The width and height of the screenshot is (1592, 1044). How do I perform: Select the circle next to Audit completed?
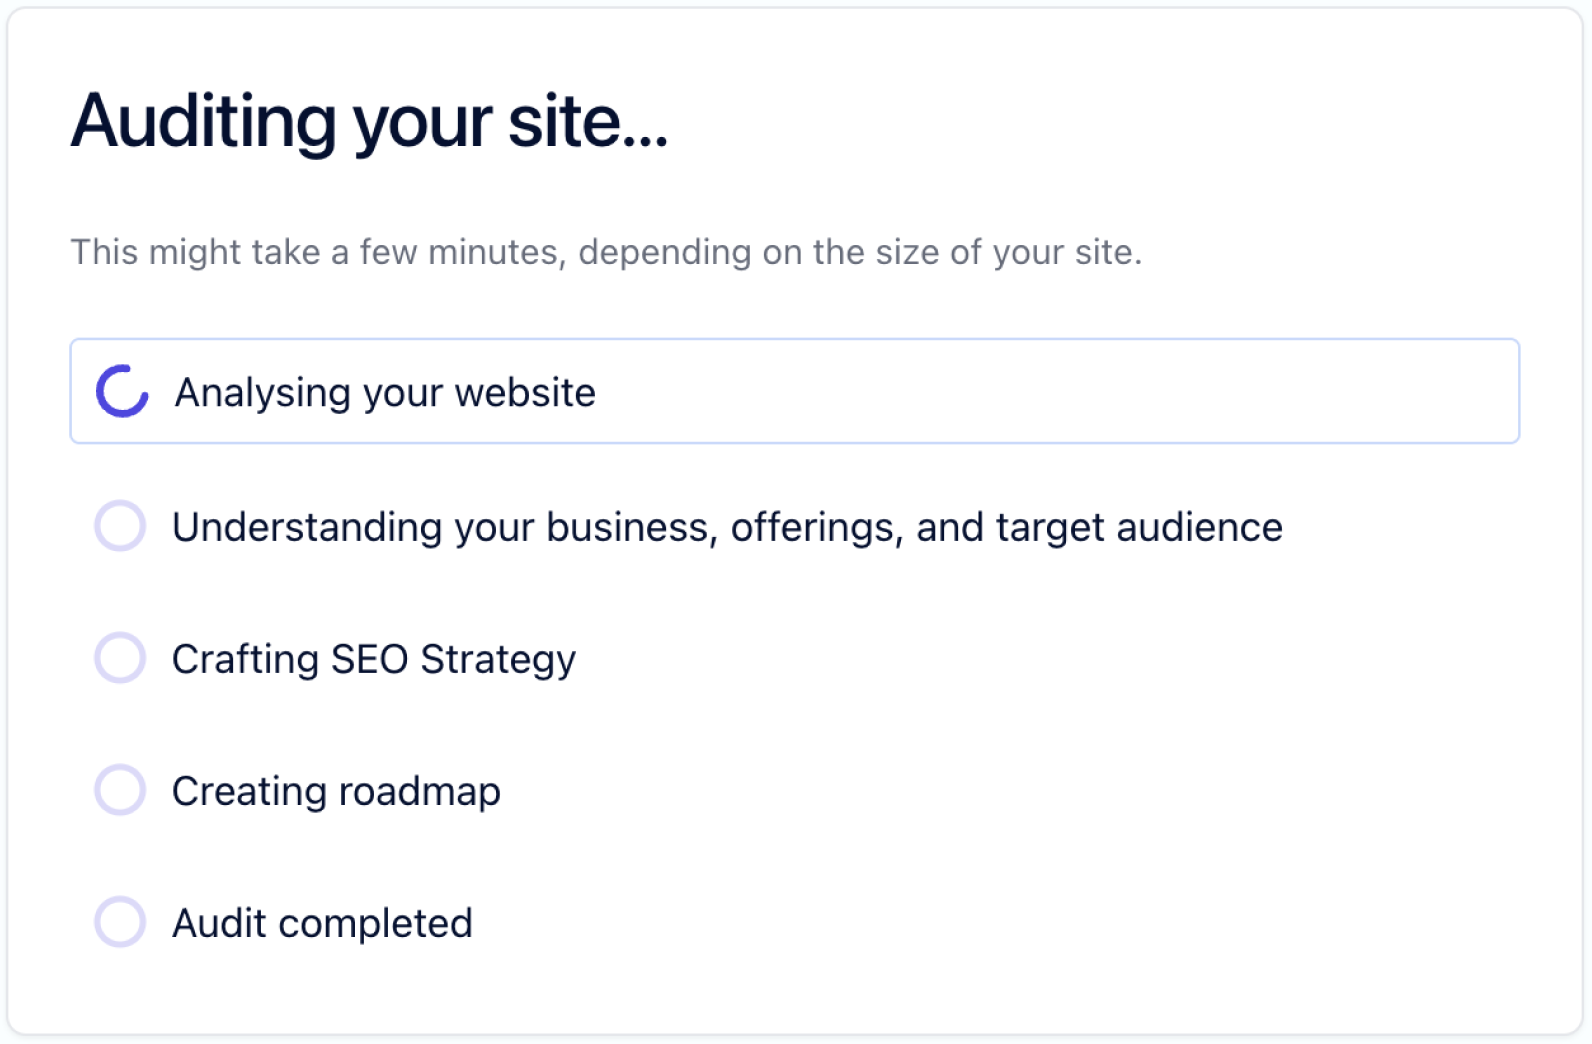[120, 921]
